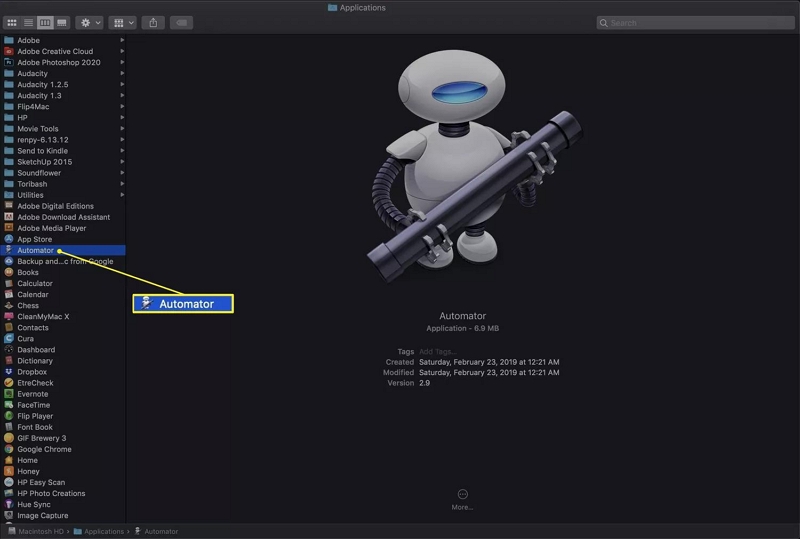Focus the Search field
Image resolution: width=800 pixels, height=539 pixels.
(x=695, y=23)
